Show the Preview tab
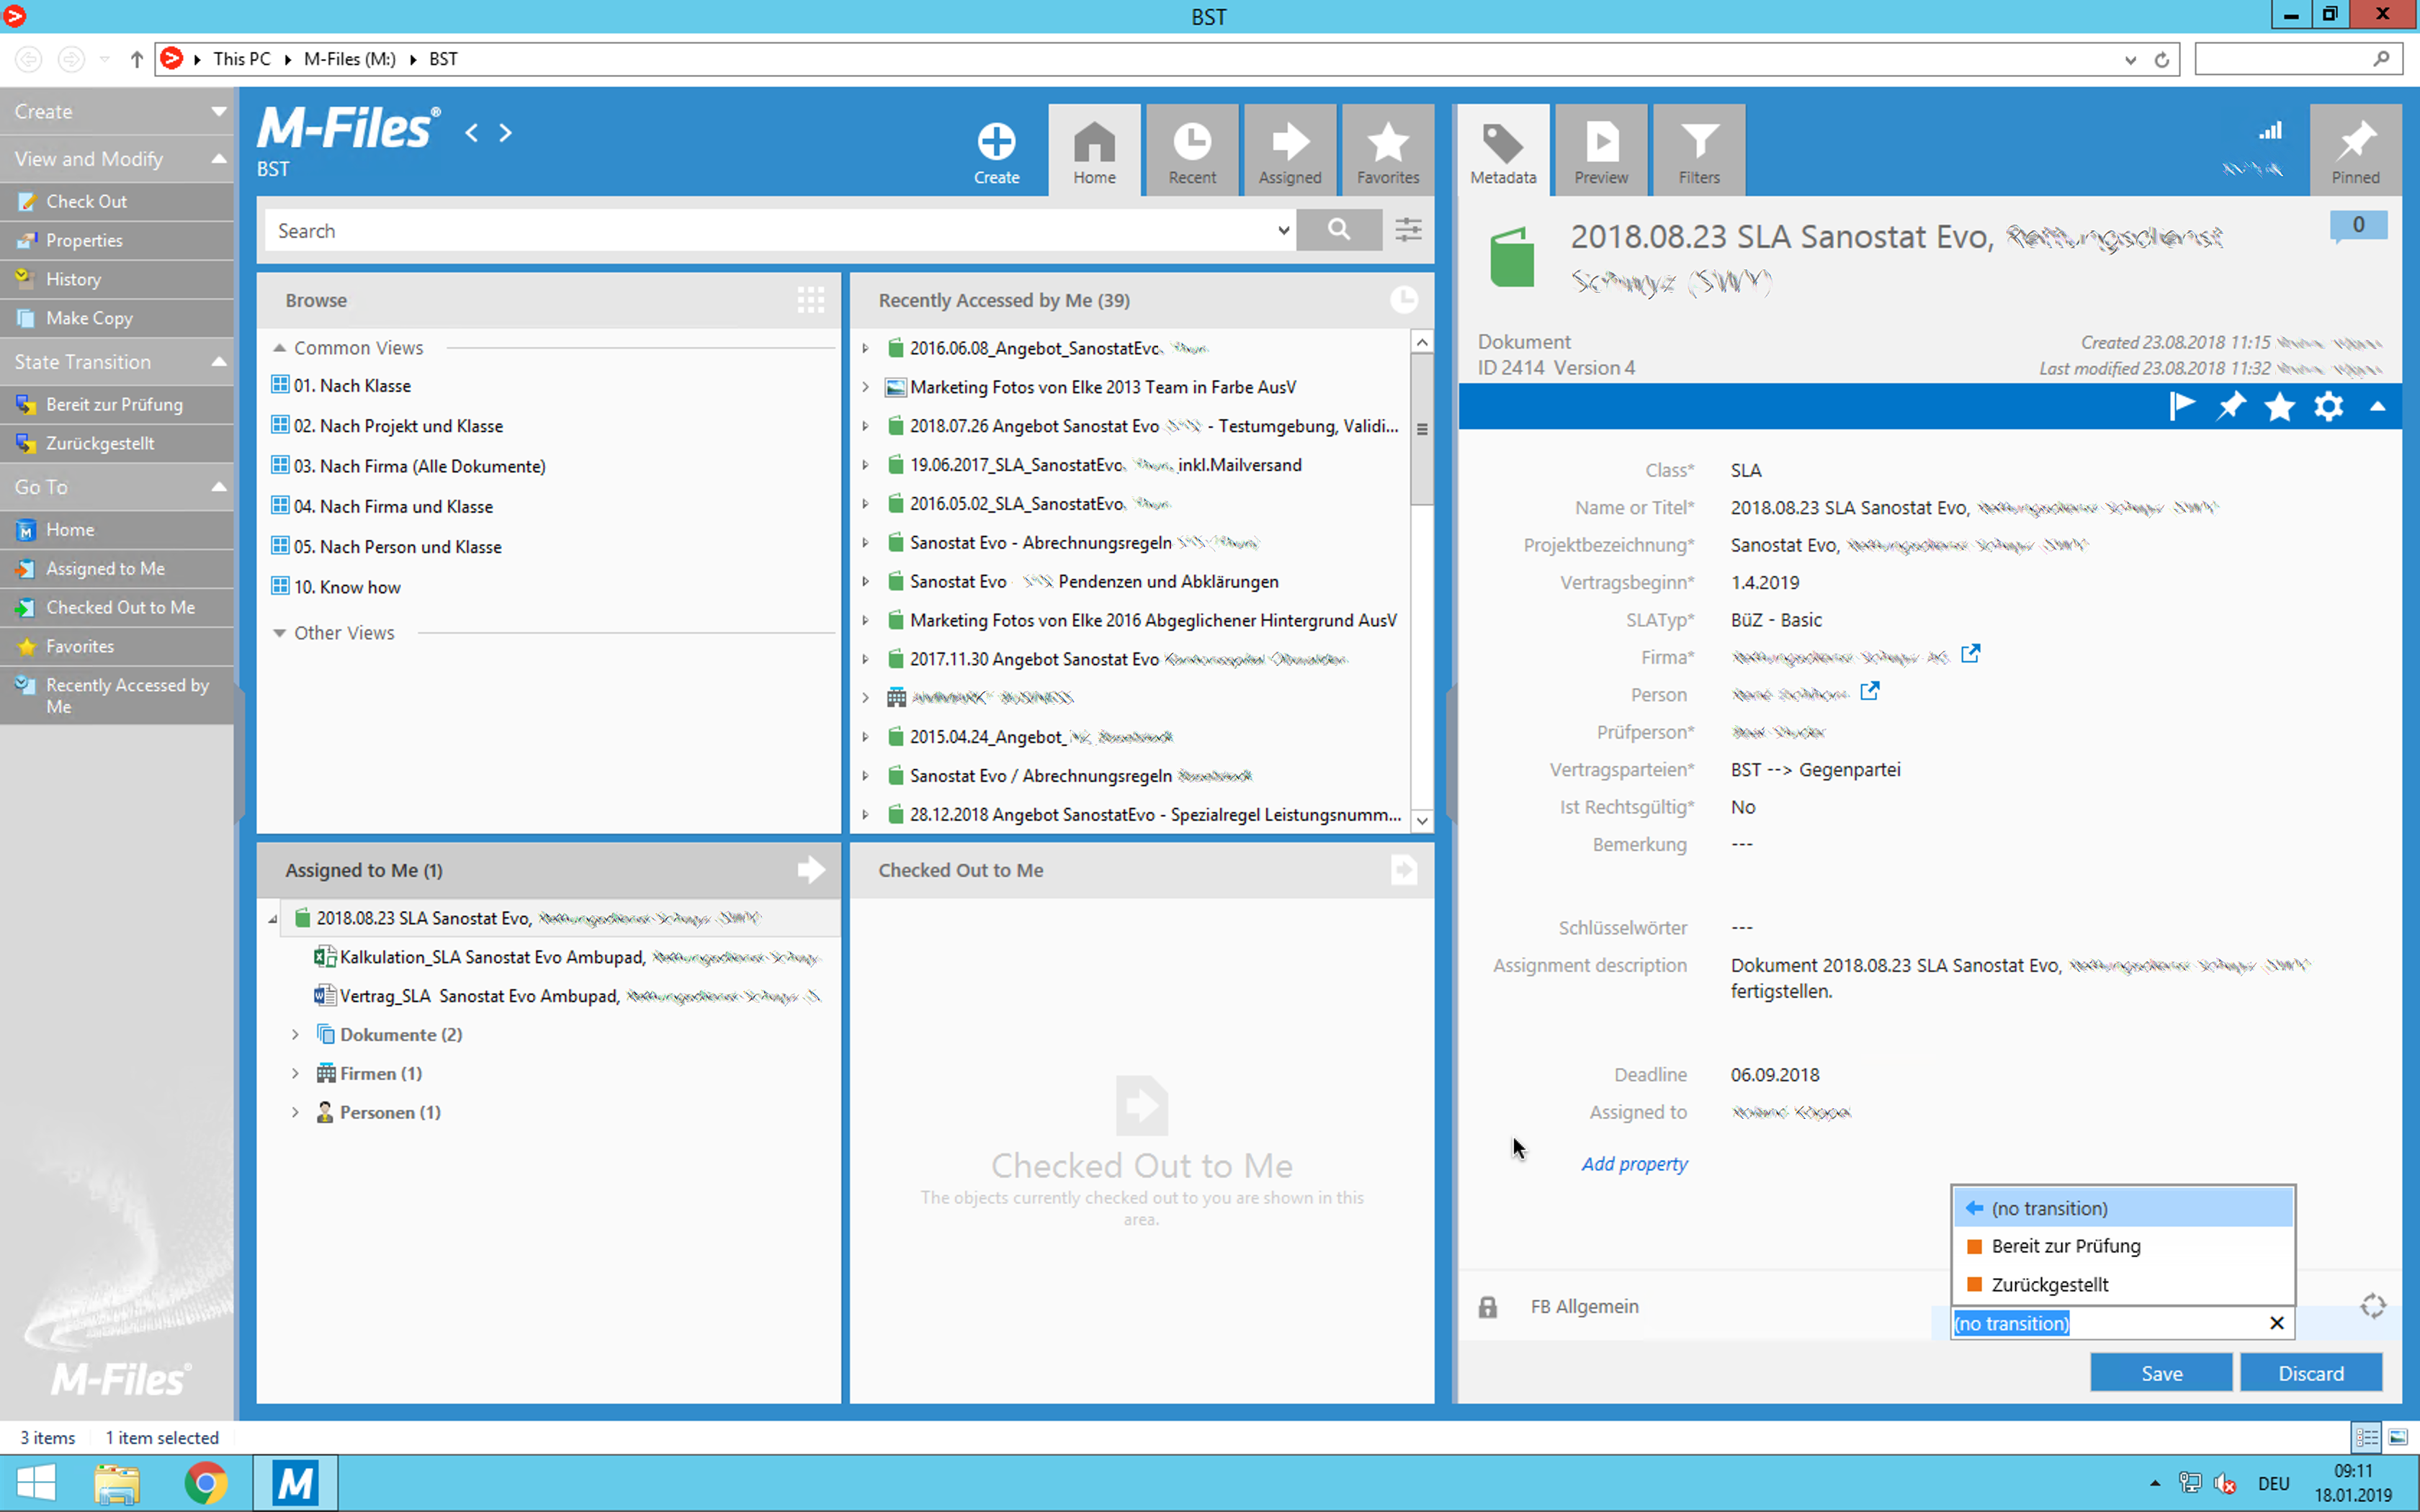 point(1601,151)
